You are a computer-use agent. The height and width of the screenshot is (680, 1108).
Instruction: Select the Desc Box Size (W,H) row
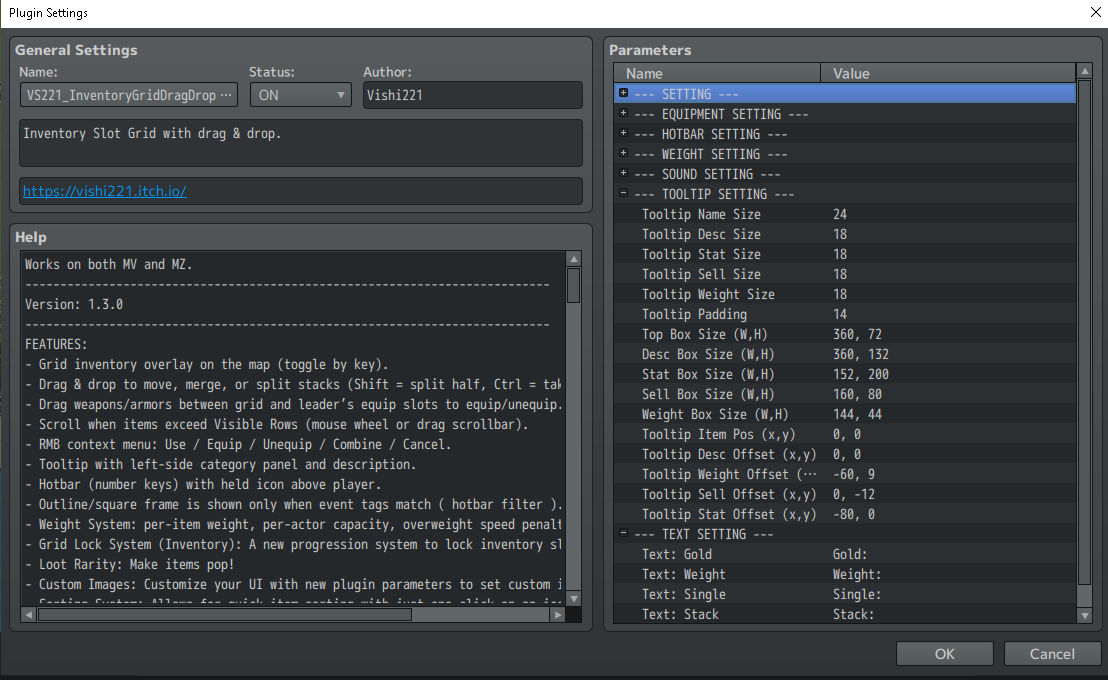pos(844,354)
